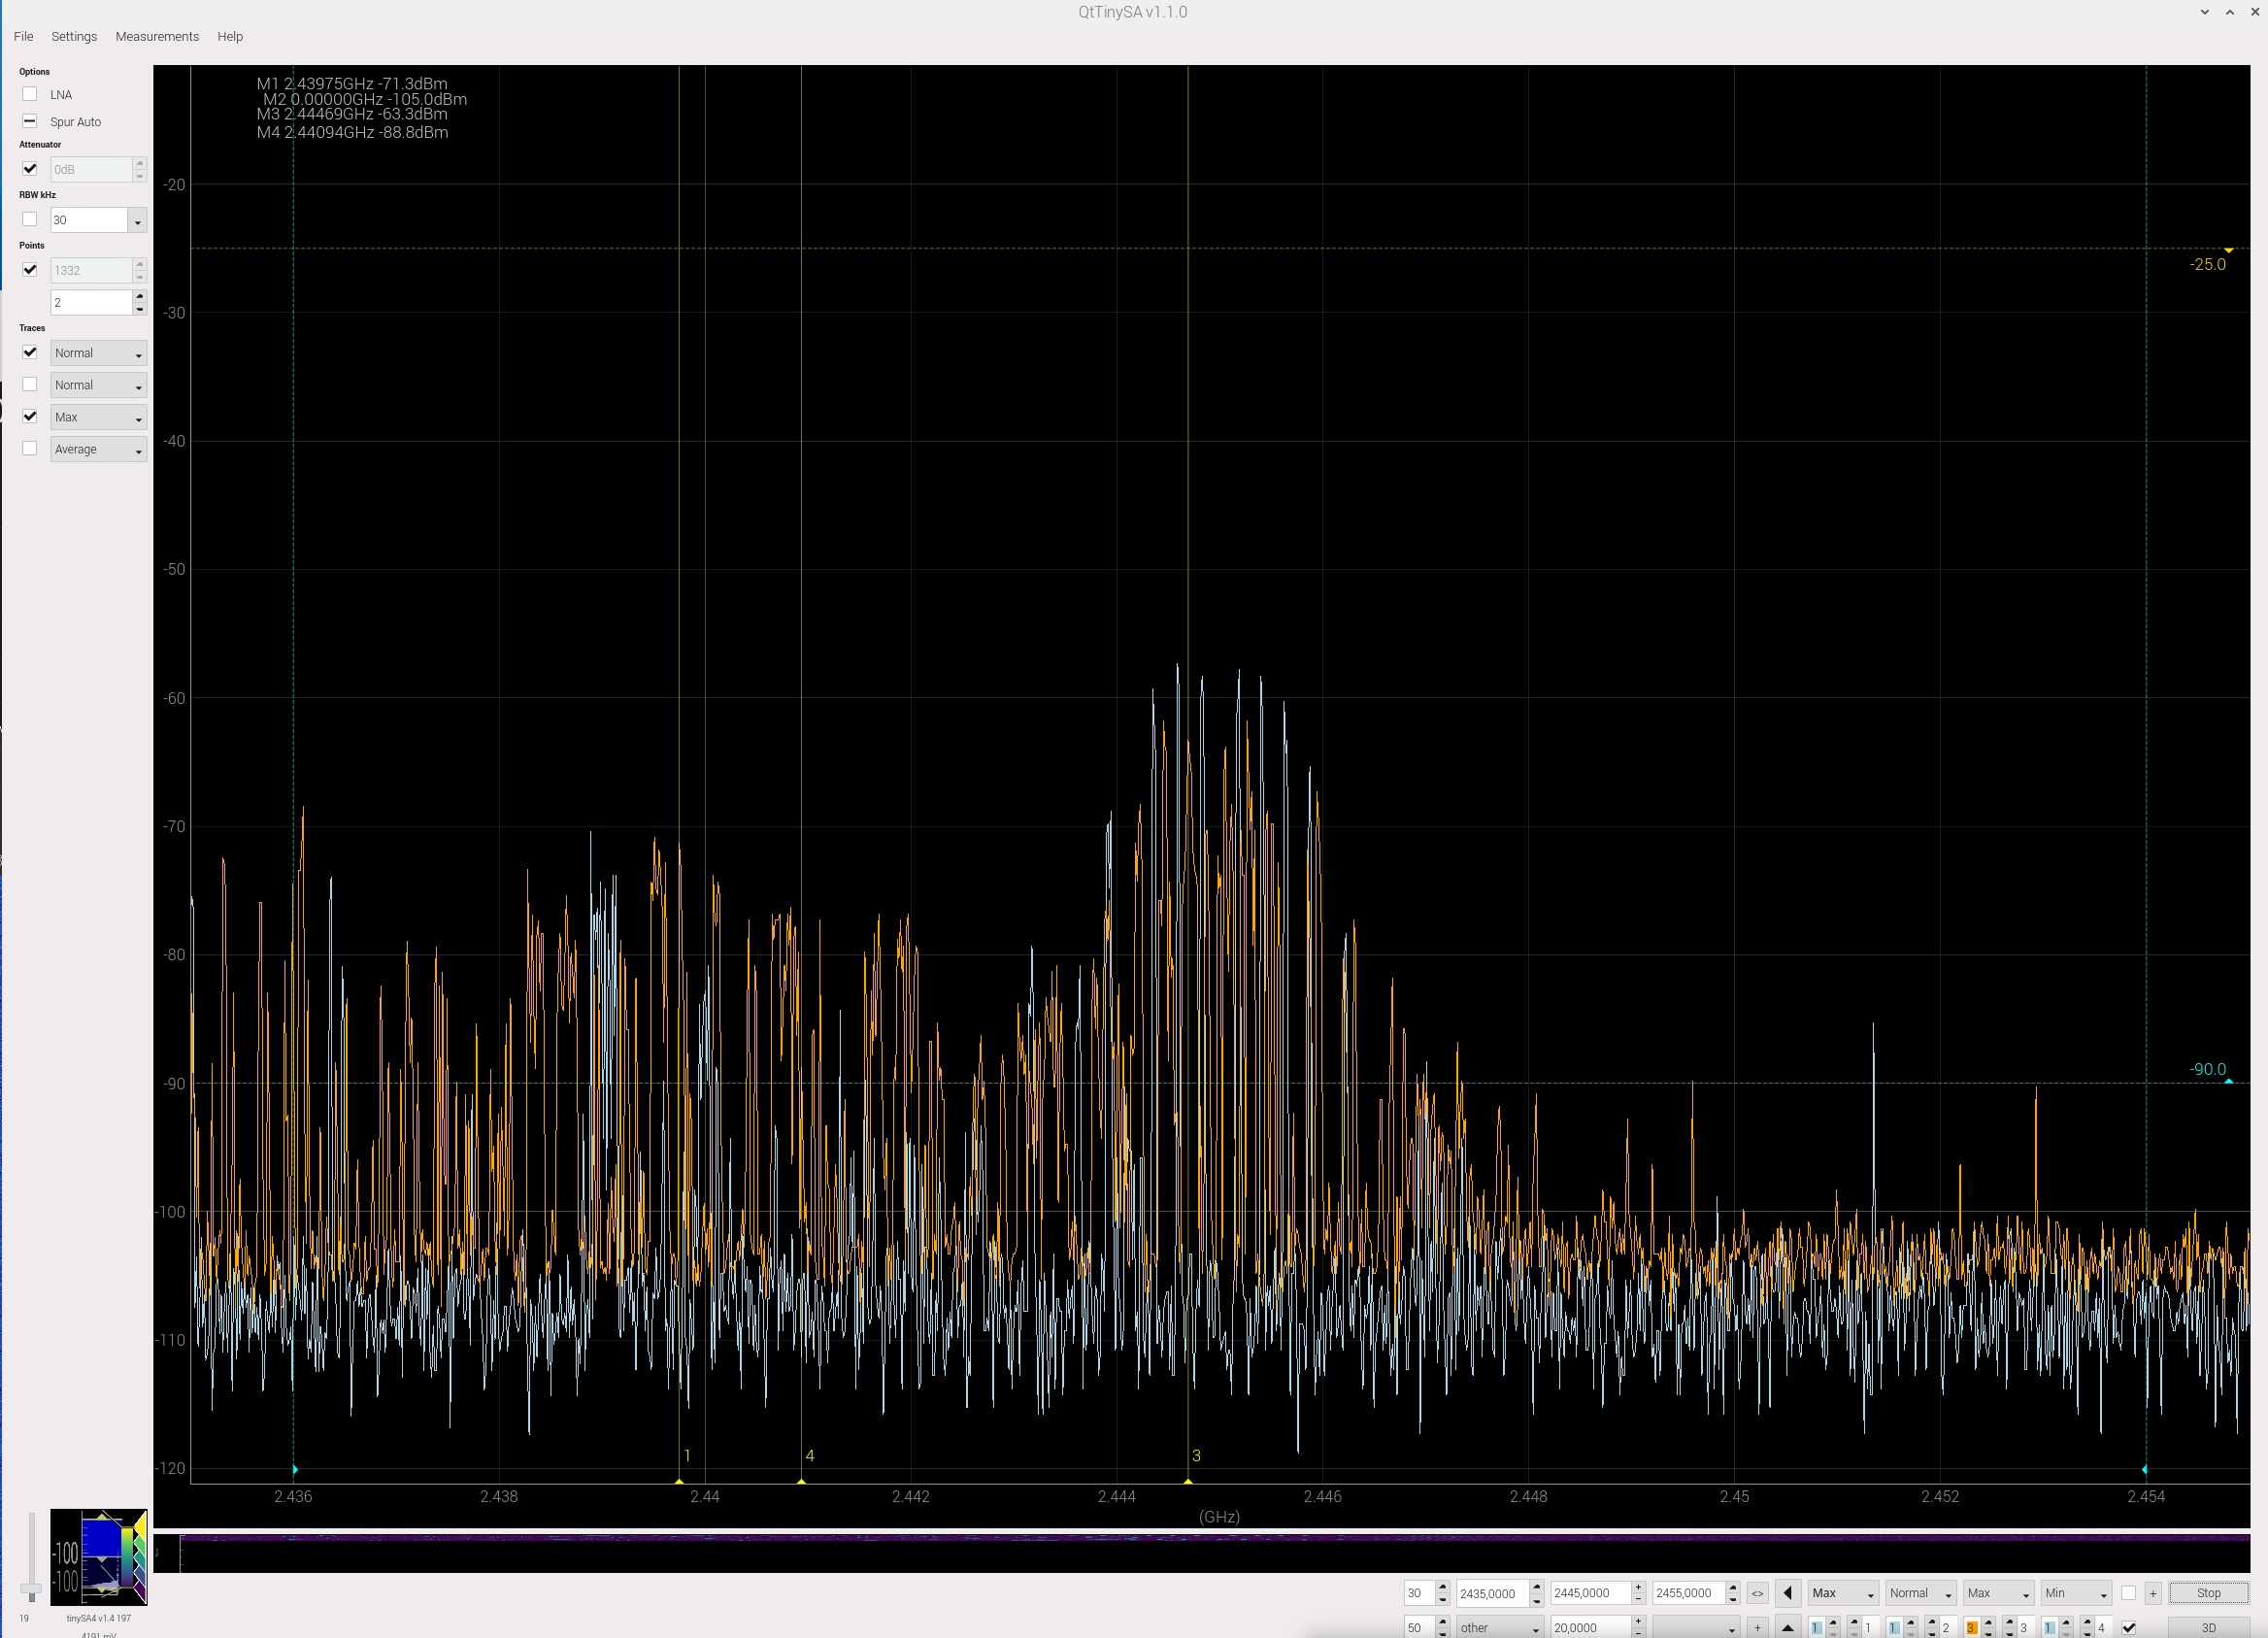This screenshot has width=2268, height=1638.
Task: Open the RBW kHz dropdown showing 30
Action: point(137,221)
